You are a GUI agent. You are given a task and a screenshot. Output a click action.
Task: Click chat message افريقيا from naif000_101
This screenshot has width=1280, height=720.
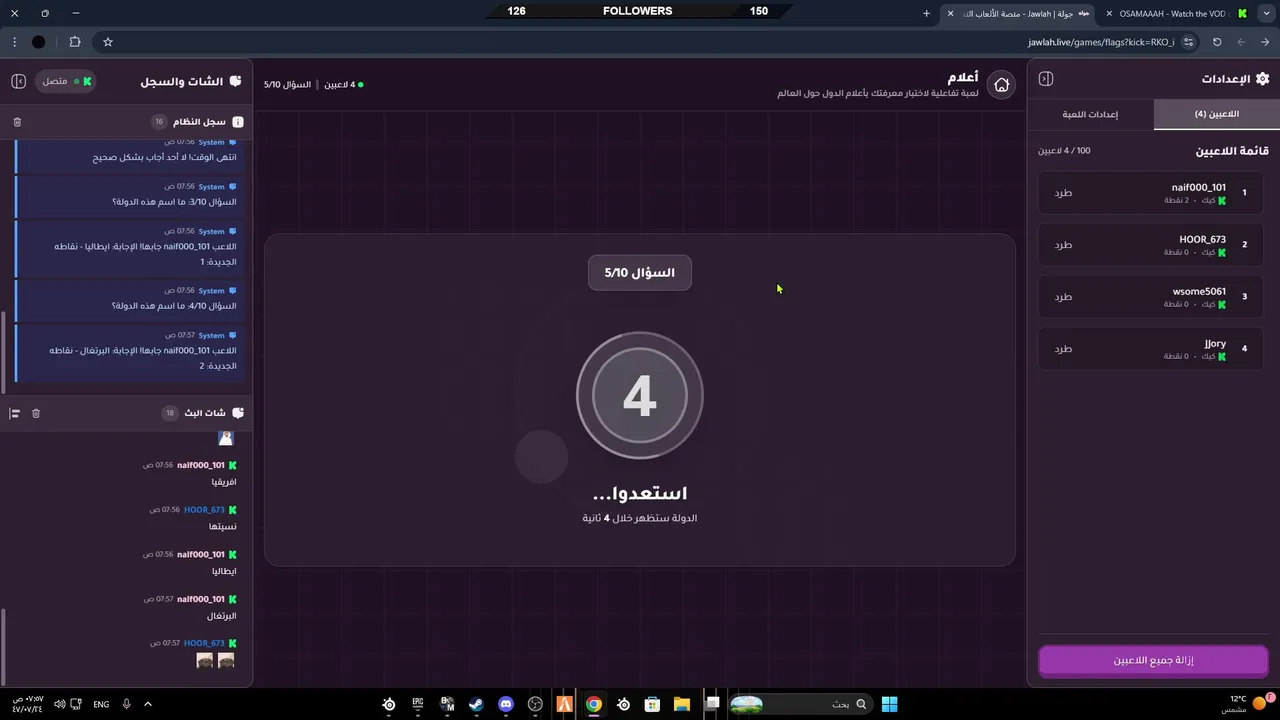[x=224, y=482]
